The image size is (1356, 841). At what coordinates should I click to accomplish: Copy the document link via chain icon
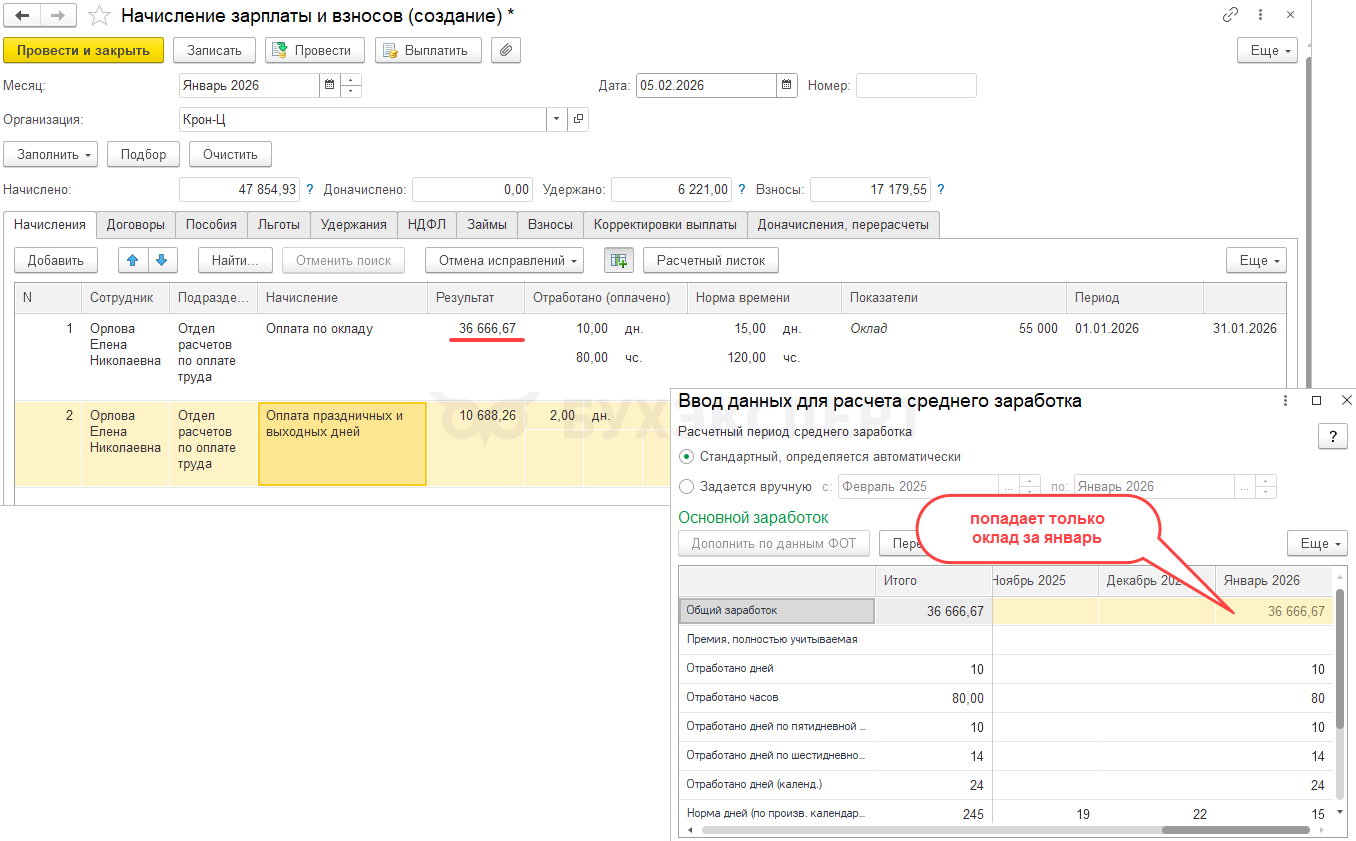[1230, 16]
